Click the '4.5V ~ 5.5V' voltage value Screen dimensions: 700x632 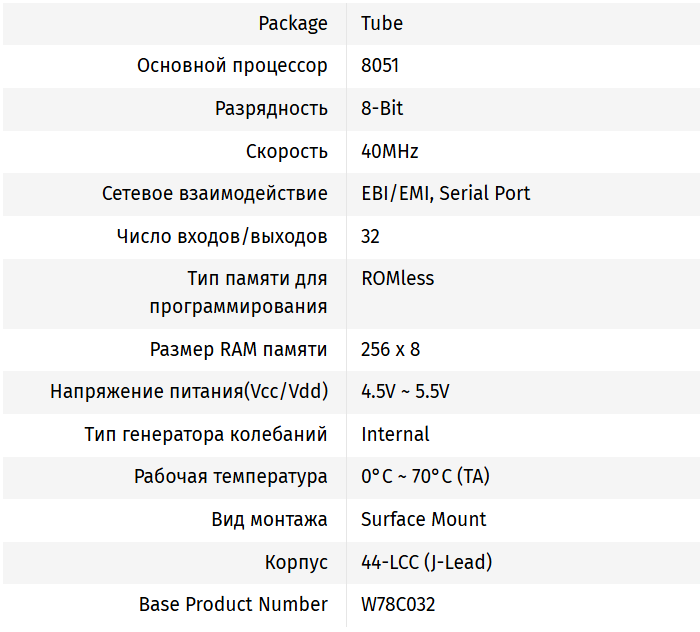pyautogui.click(x=405, y=391)
